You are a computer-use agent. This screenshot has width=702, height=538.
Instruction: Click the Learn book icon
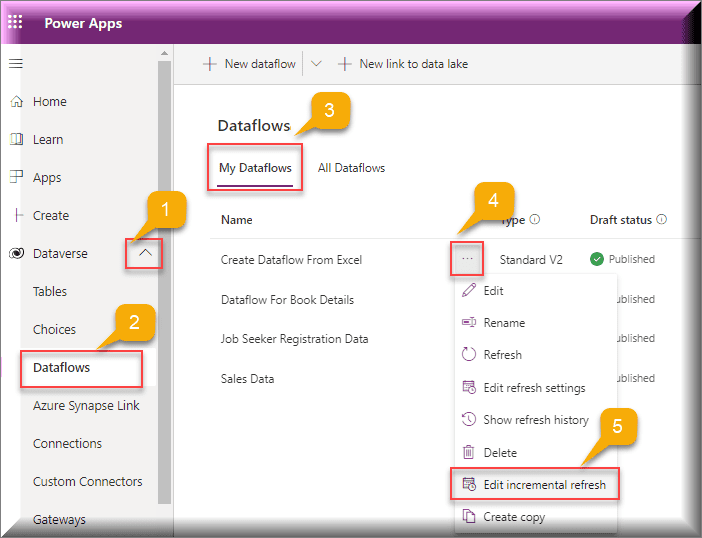point(17,139)
